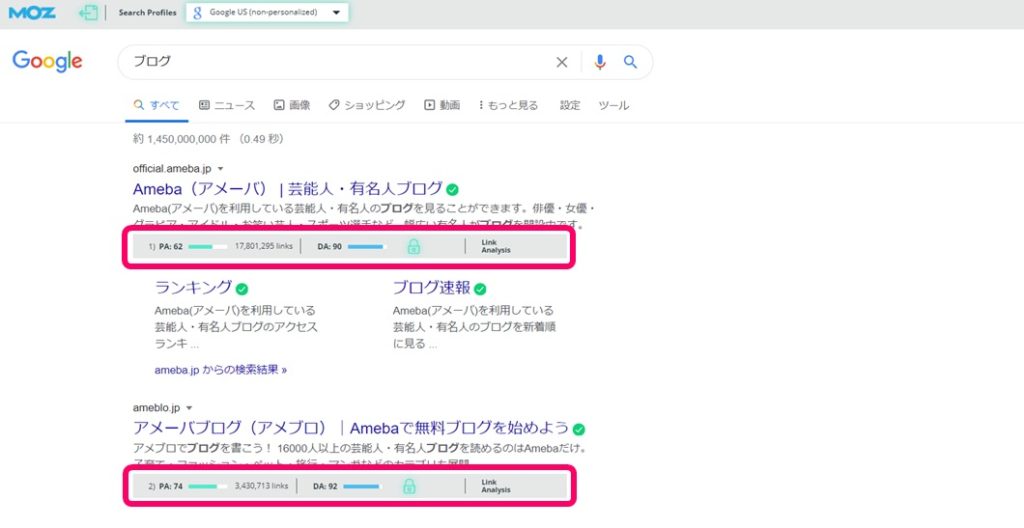Open the ランキング sitelink
Viewport: 1024px width, 528px height.
coord(193,288)
